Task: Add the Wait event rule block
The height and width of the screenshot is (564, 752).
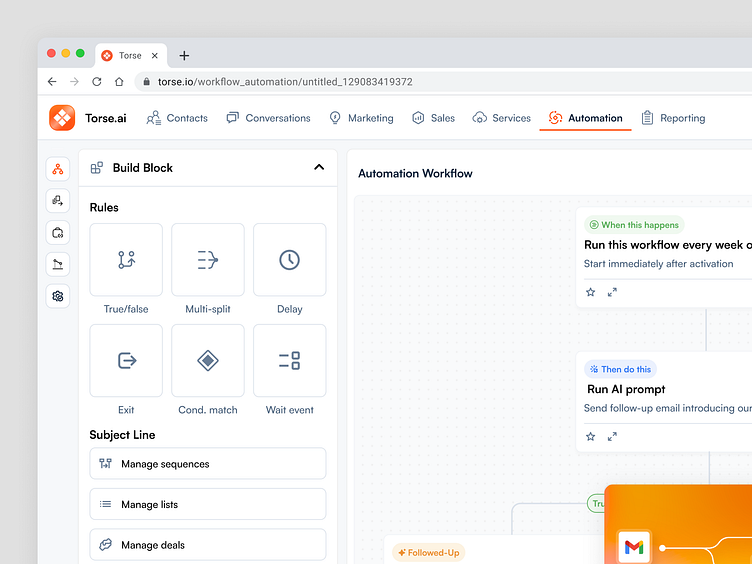Action: [x=290, y=360]
